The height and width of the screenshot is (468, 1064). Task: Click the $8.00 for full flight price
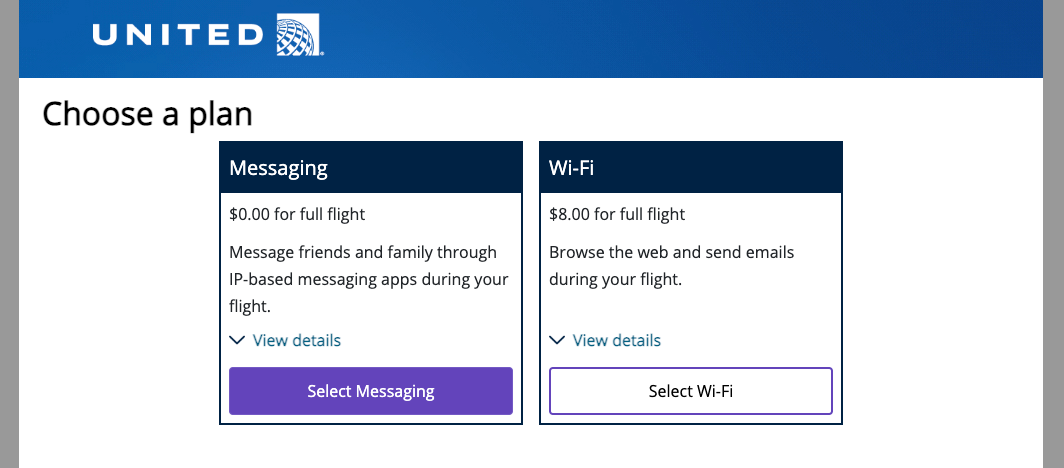point(617,213)
